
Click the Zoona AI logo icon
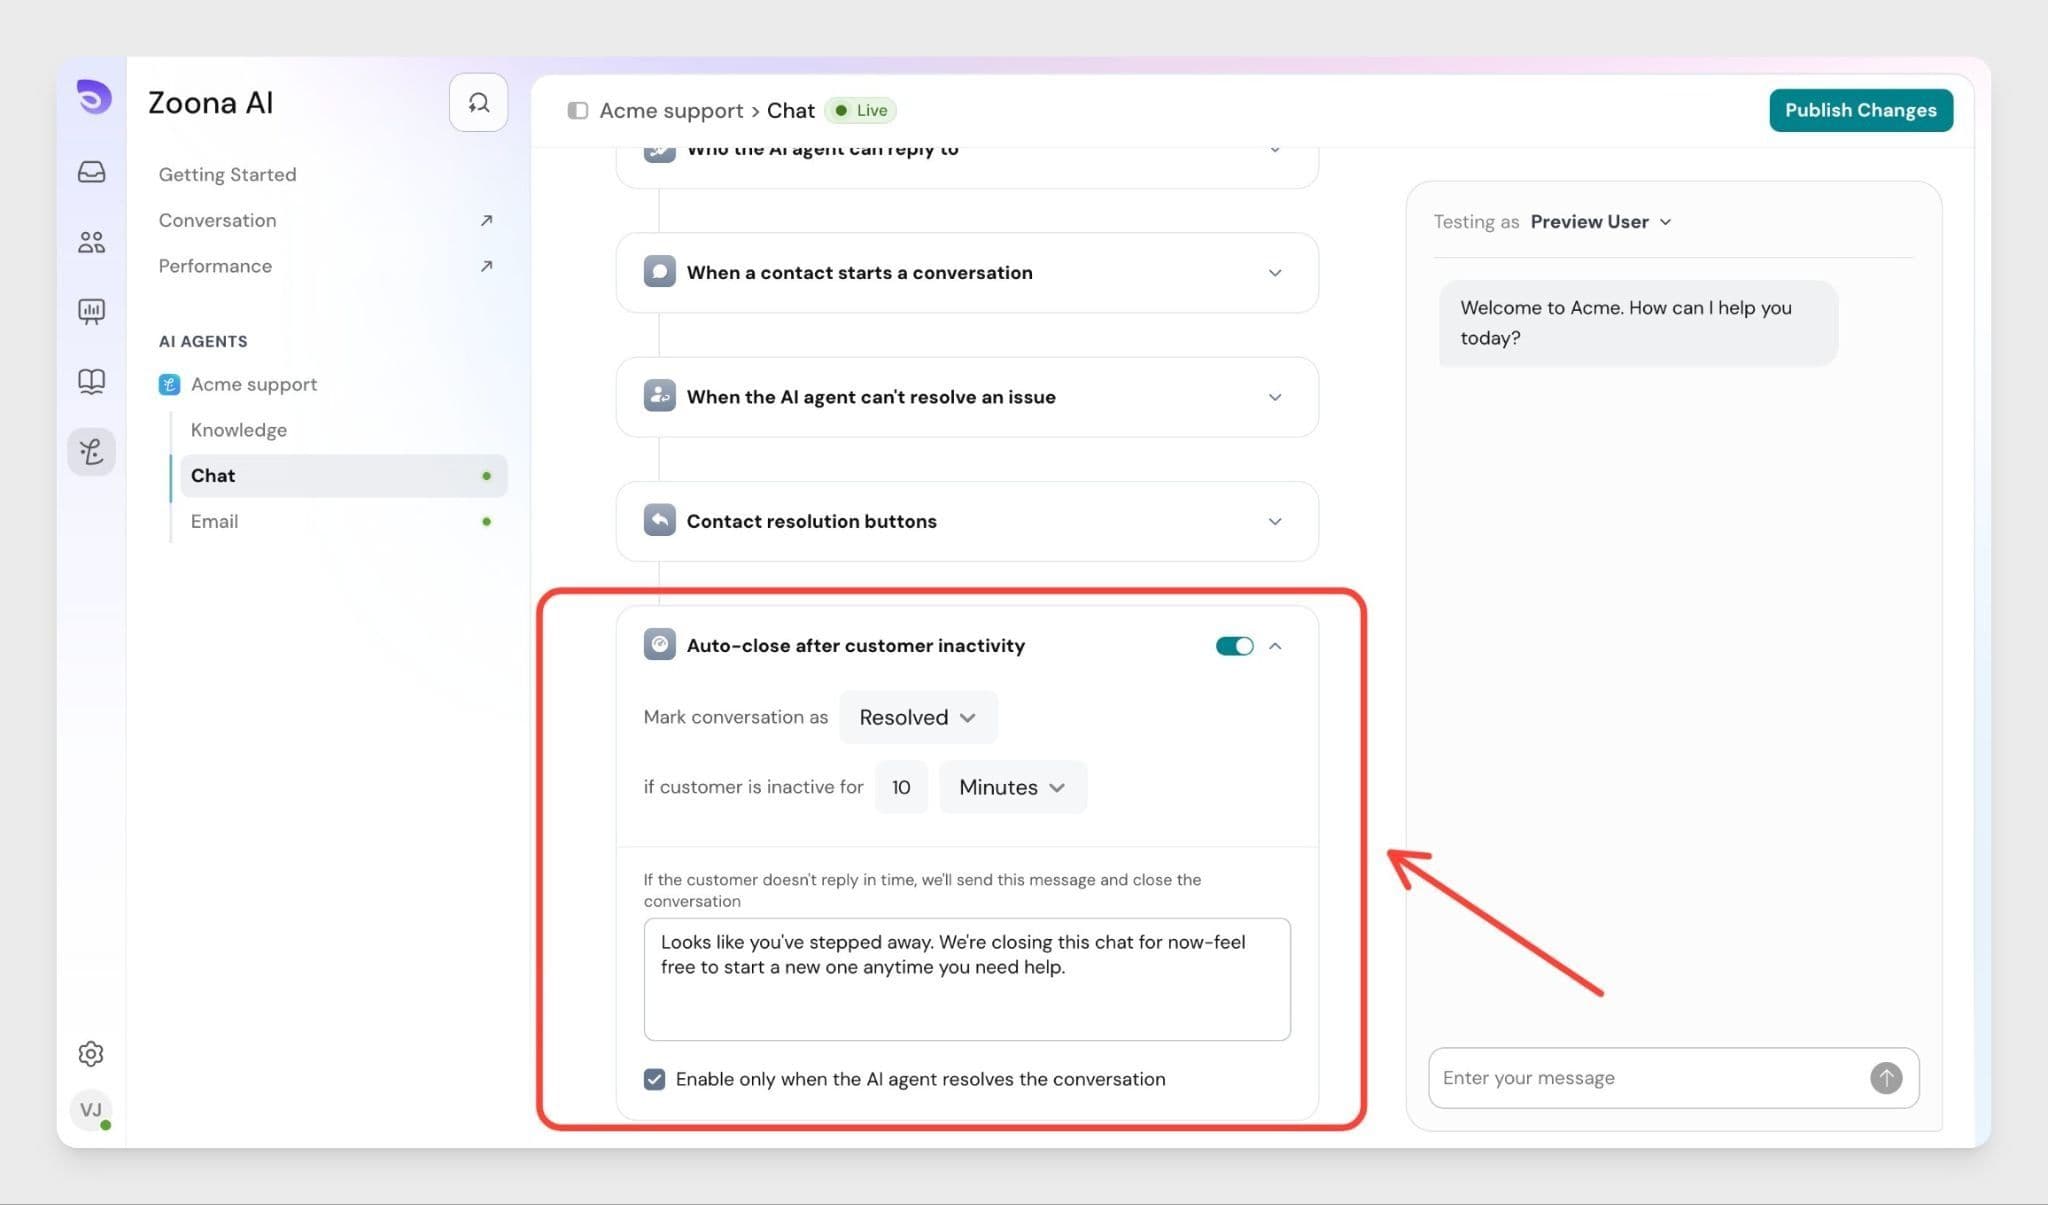click(93, 98)
